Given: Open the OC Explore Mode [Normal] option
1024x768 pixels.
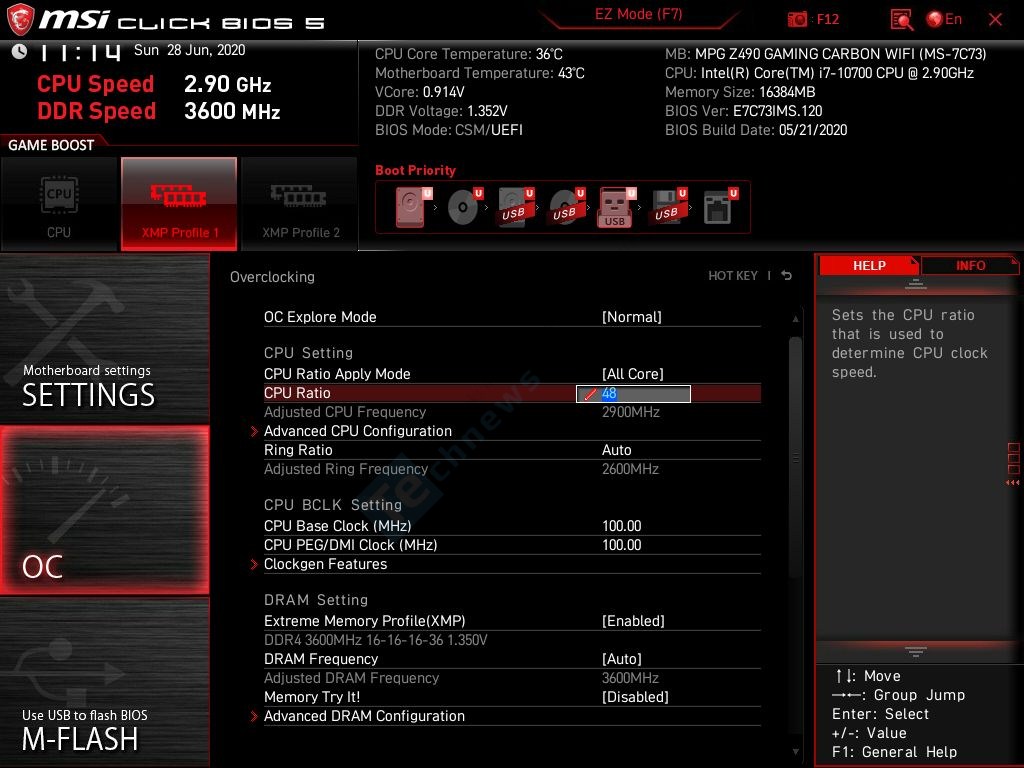Looking at the screenshot, I should [x=632, y=317].
